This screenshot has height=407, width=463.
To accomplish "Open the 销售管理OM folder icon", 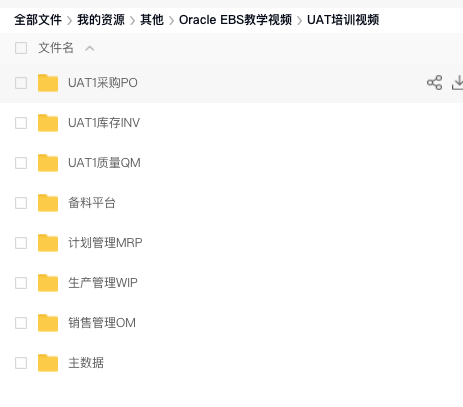I will click(x=48, y=323).
